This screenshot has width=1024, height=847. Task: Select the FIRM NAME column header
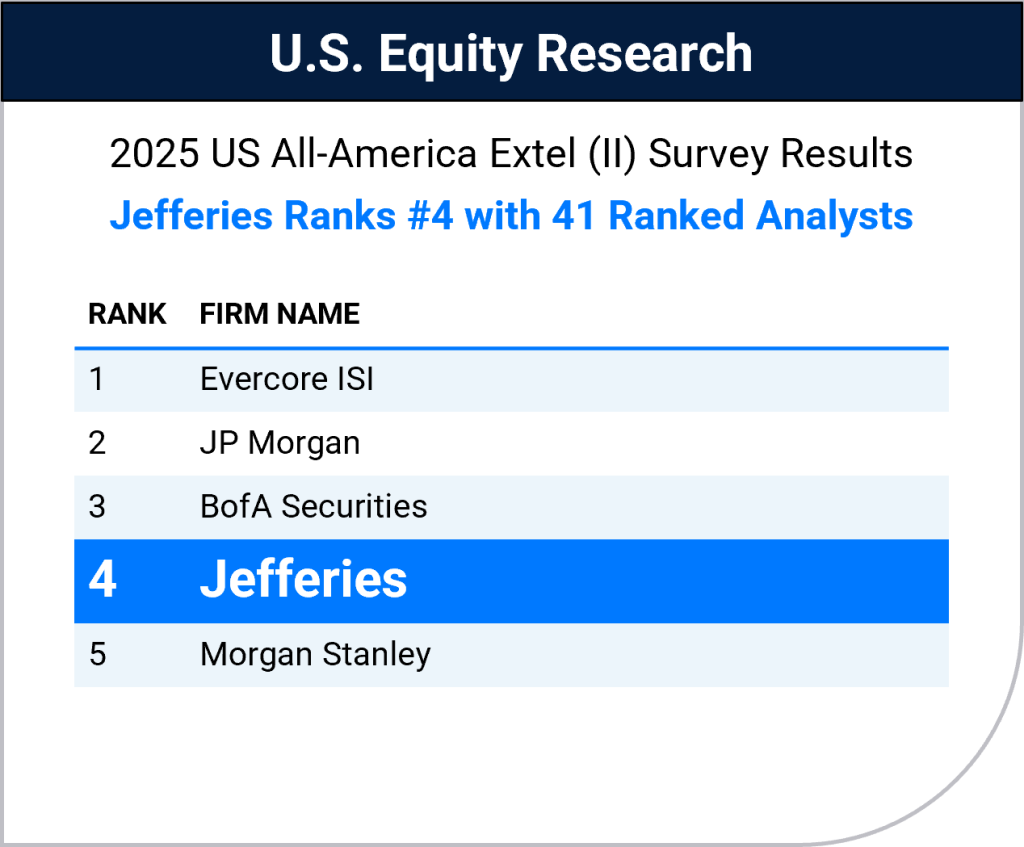coord(279,314)
